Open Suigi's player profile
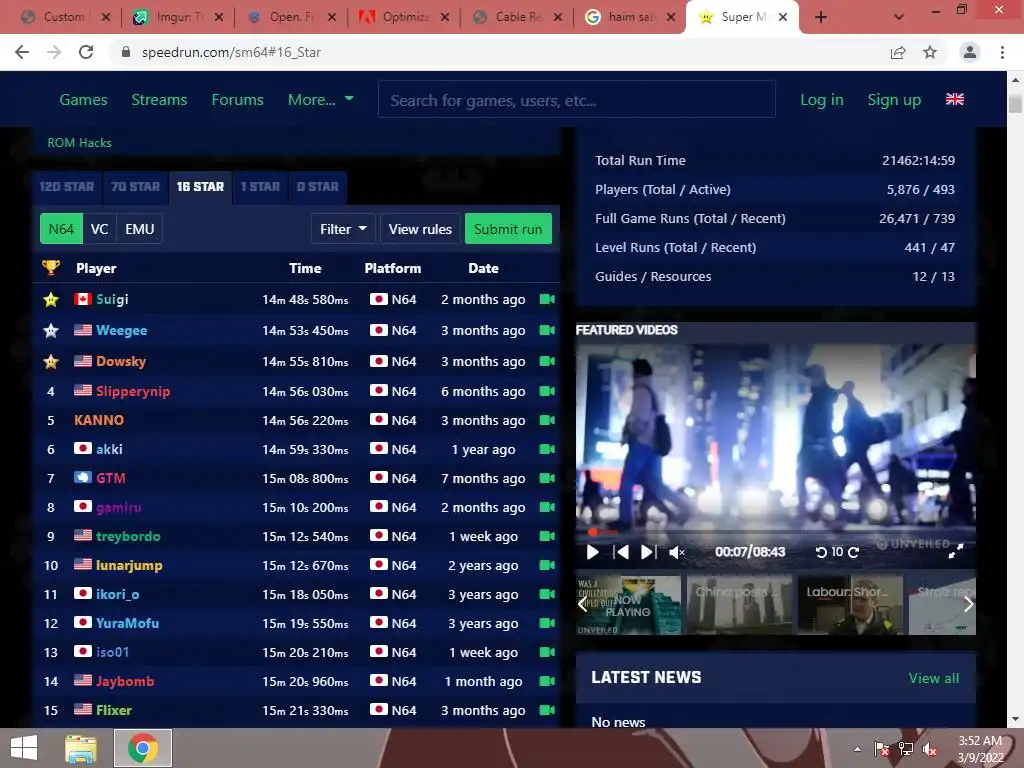The image size is (1024, 768). click(x=112, y=299)
